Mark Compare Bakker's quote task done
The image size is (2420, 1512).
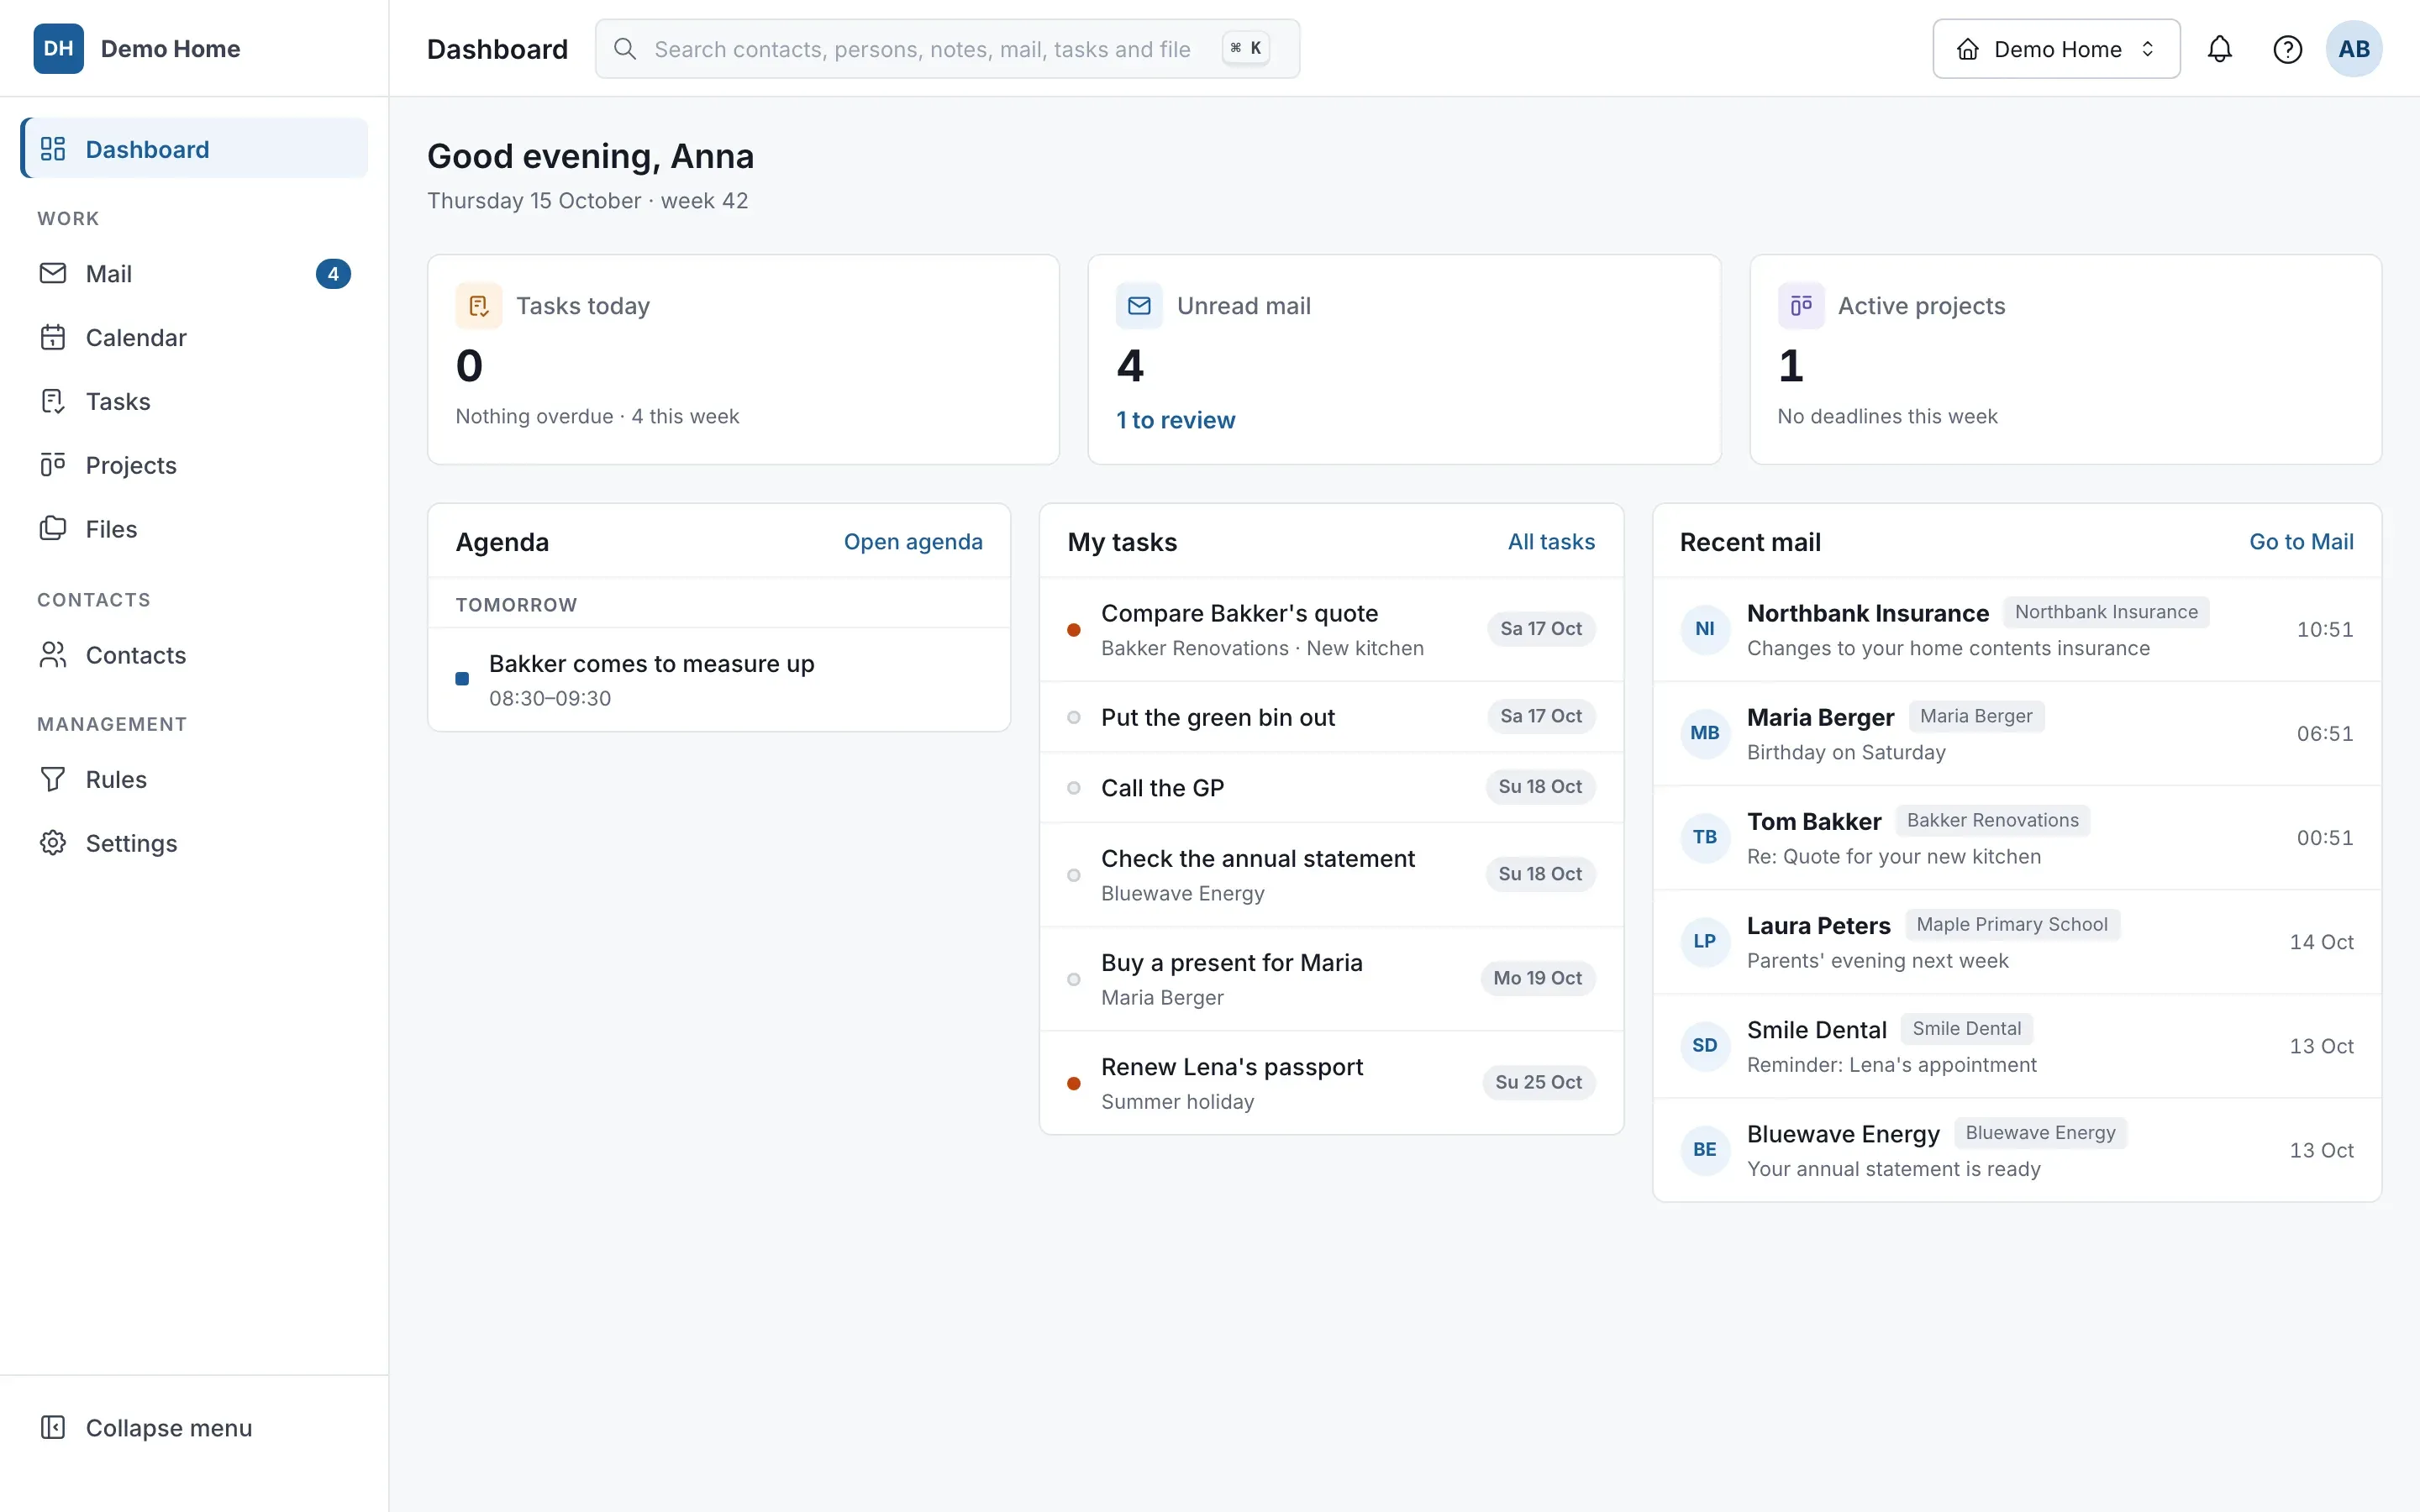(x=1073, y=630)
